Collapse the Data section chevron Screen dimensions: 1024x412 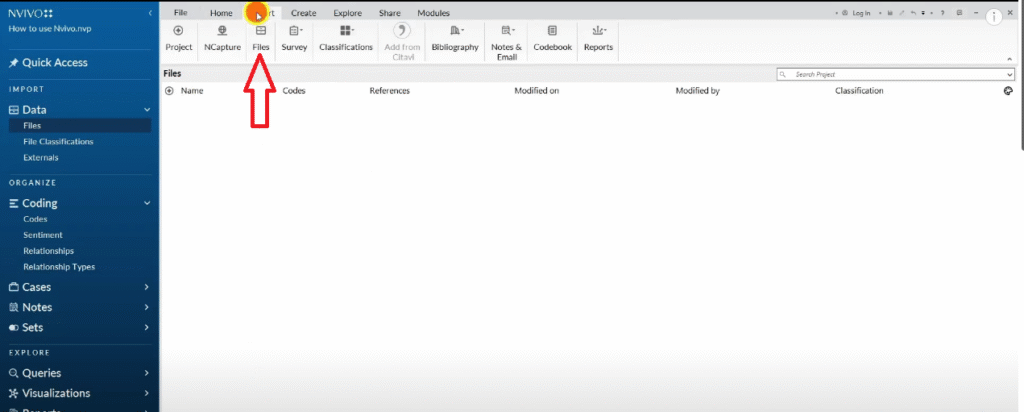(147, 110)
